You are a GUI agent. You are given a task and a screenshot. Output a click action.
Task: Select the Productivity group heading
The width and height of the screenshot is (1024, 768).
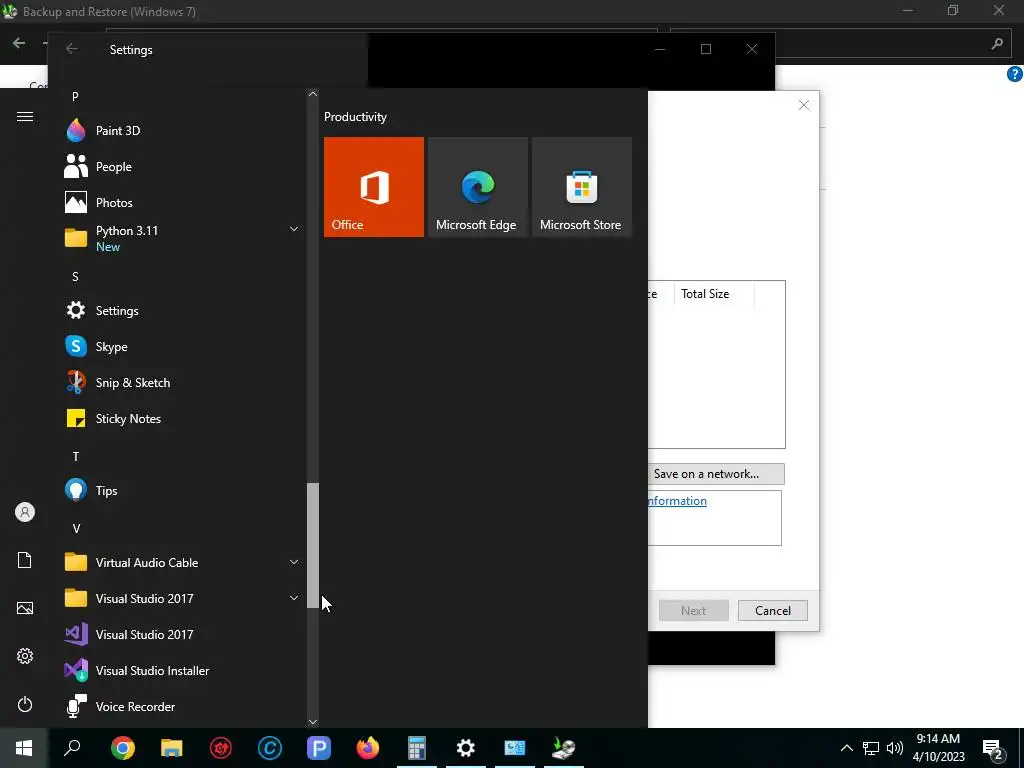(355, 117)
